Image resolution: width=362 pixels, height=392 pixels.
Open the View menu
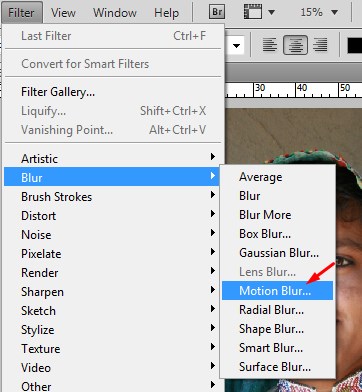(x=64, y=13)
